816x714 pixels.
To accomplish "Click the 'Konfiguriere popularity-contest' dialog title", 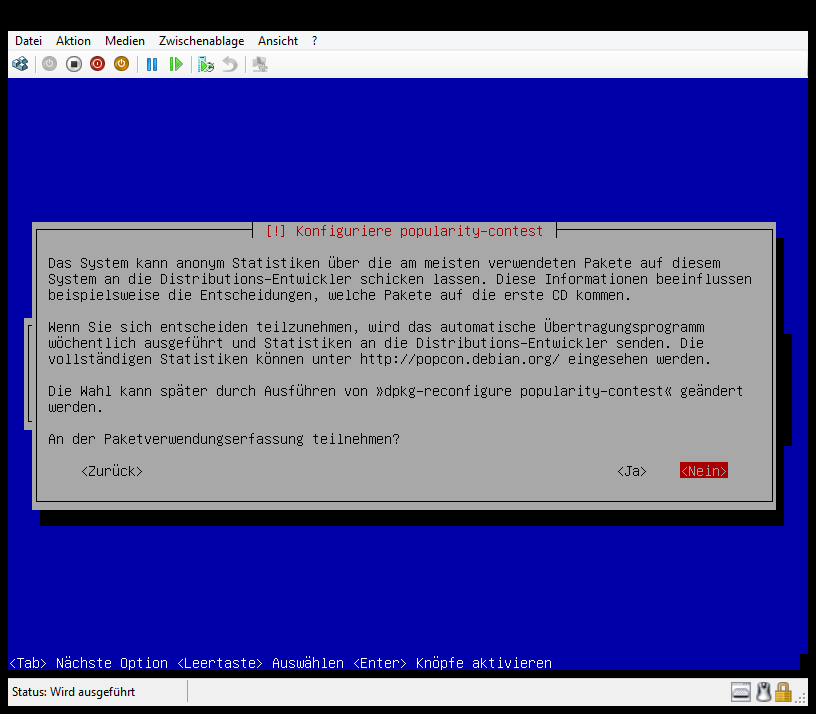I will tap(419, 231).
